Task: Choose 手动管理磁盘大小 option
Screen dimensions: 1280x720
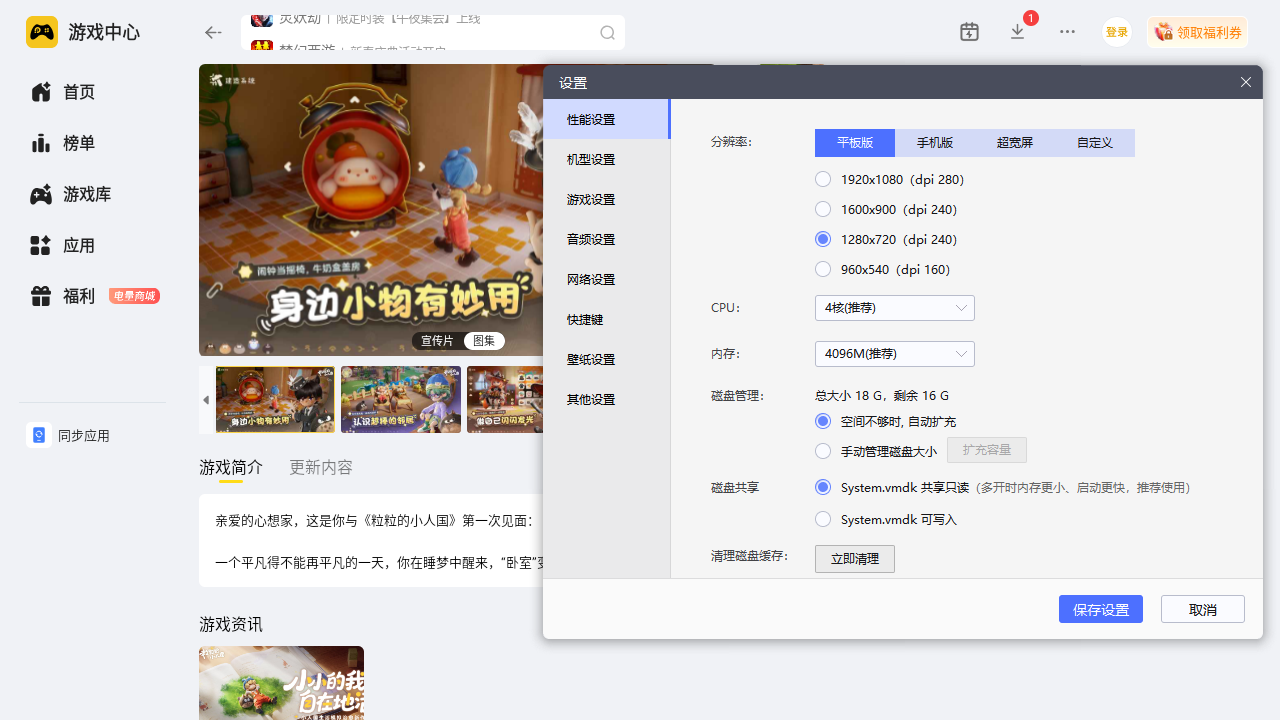Action: [x=823, y=452]
